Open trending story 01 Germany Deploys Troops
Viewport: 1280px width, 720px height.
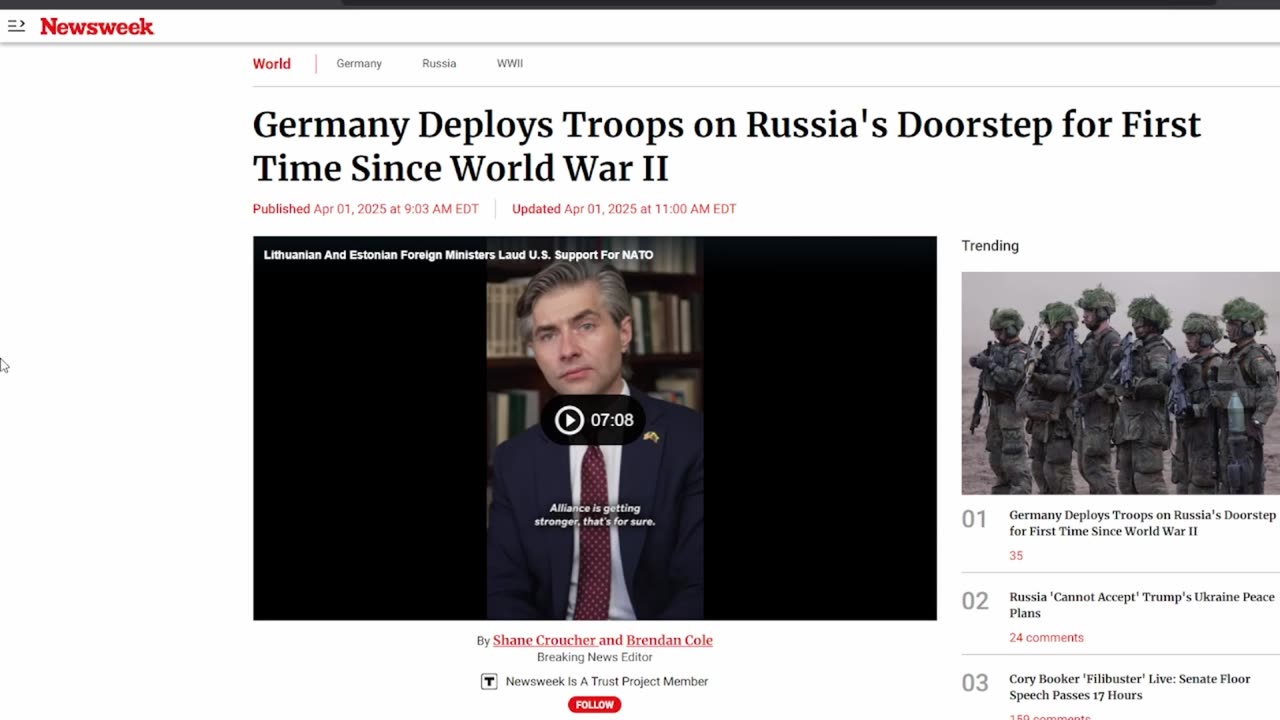tap(1142, 523)
